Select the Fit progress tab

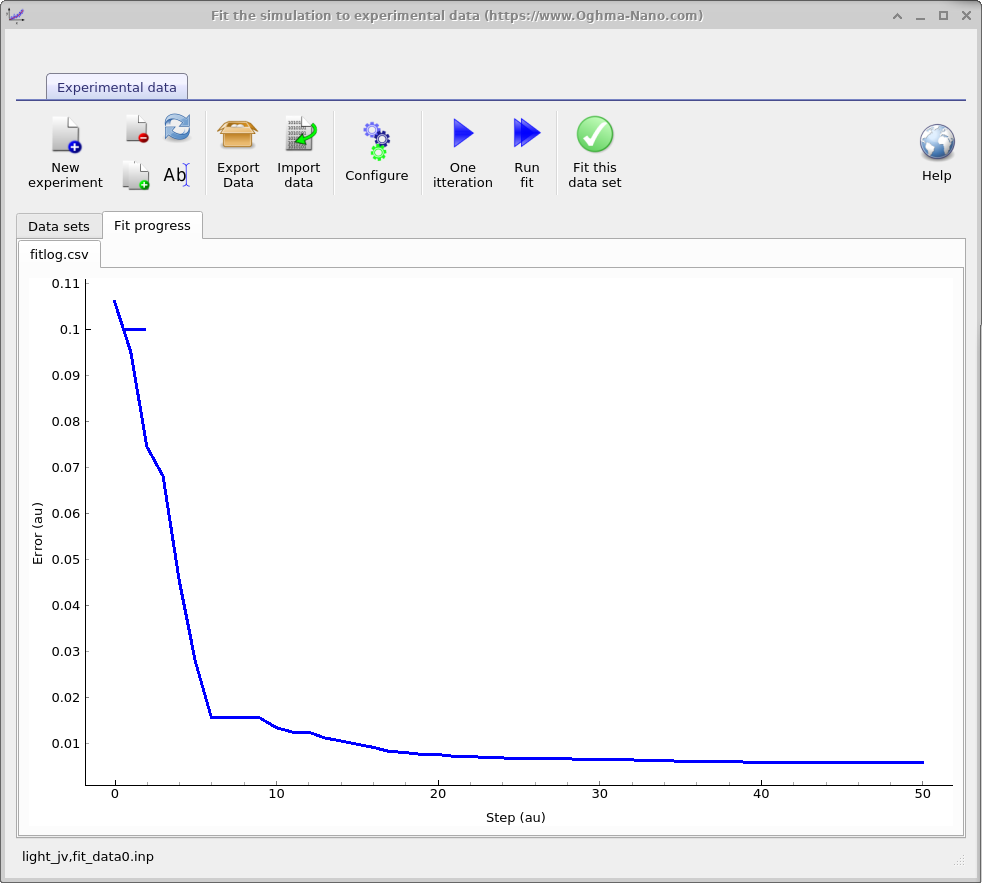click(152, 225)
